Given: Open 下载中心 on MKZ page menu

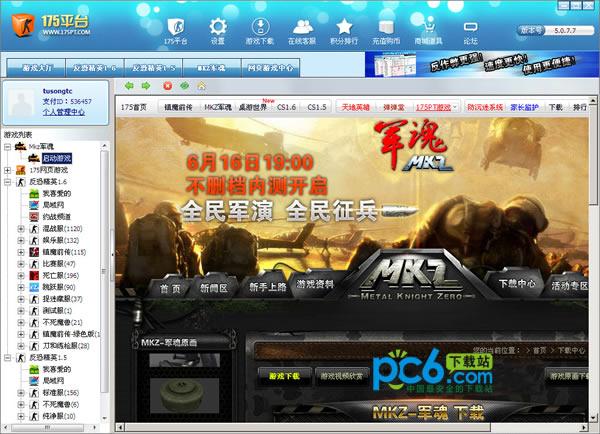Looking at the screenshot, I should point(517,284).
